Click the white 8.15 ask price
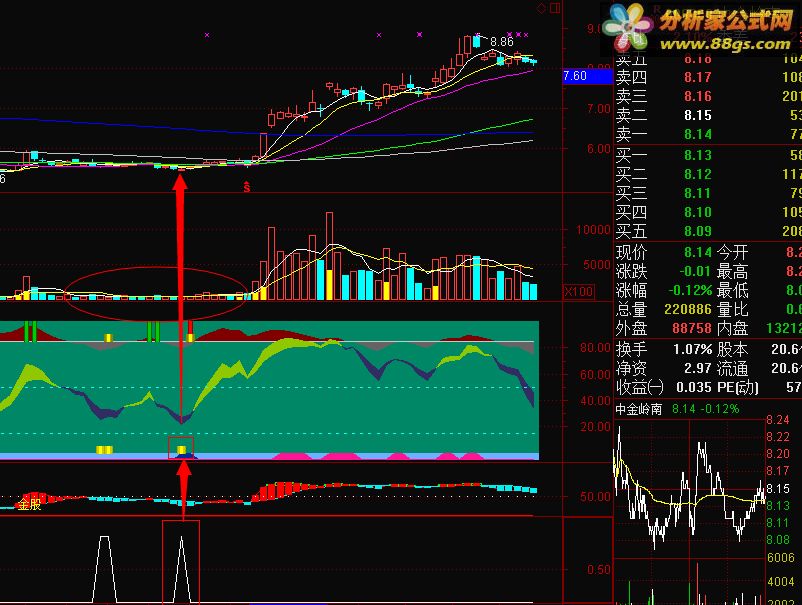 698,116
